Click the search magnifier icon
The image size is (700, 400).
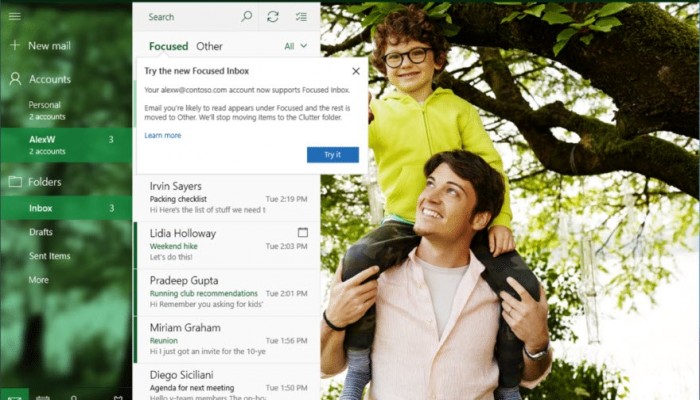tap(247, 17)
